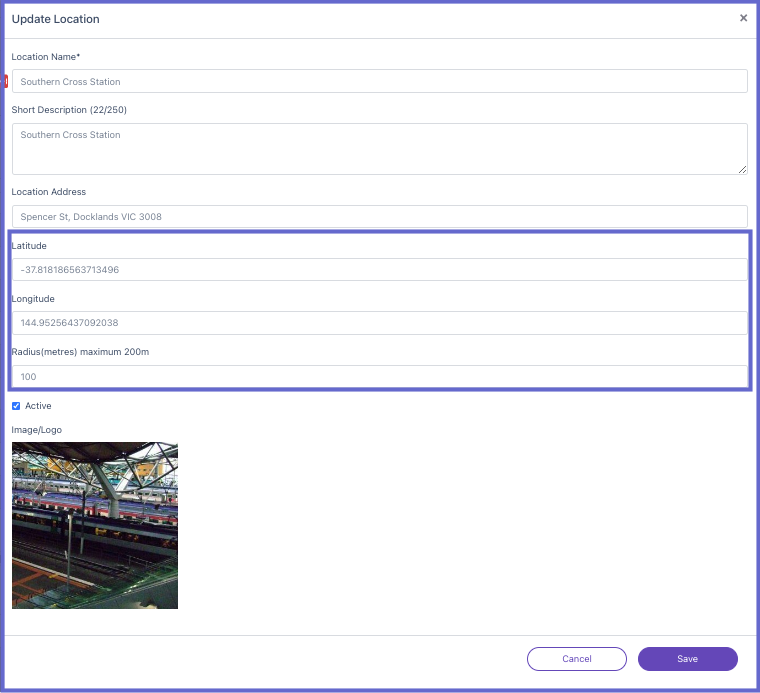Click the Short Description resize grip
The image size is (760, 693).
742,169
